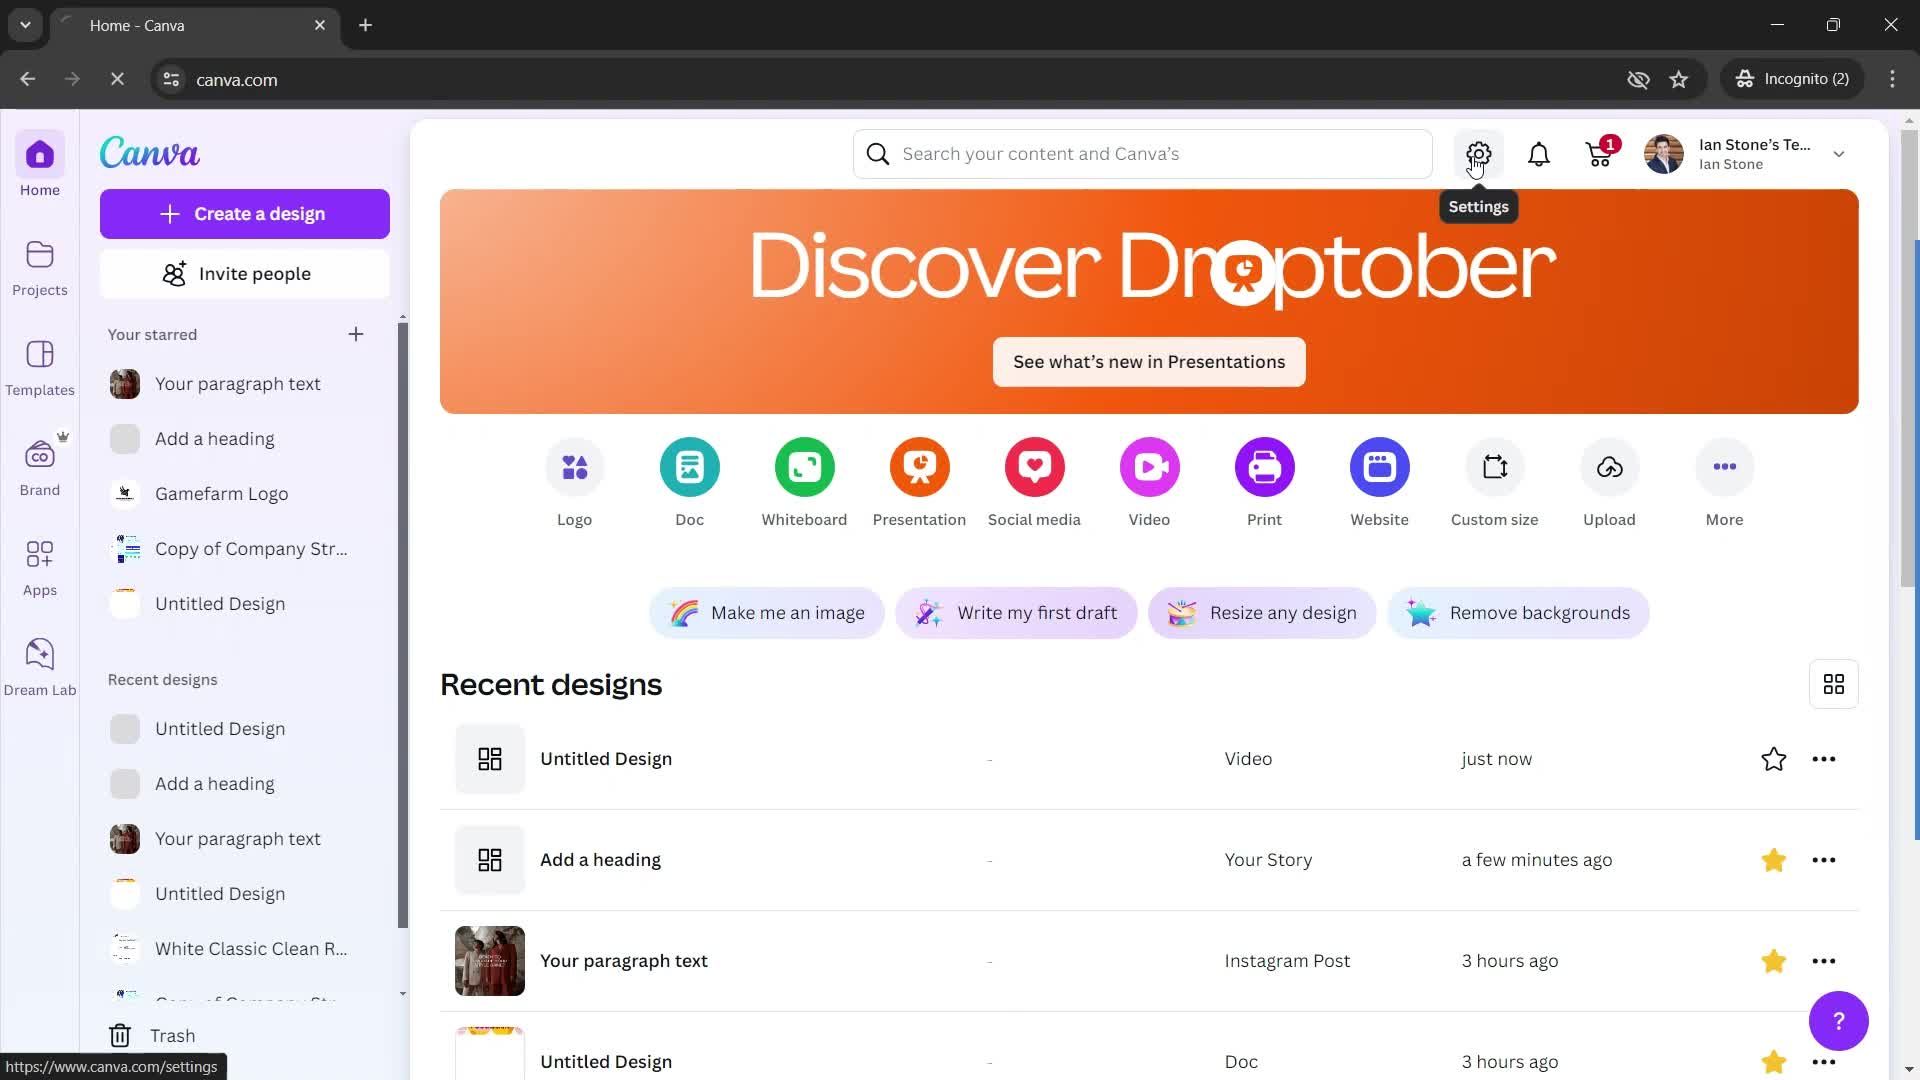Unstar the Your paragraph text row
This screenshot has width=1920, height=1080.
[x=1774, y=961]
